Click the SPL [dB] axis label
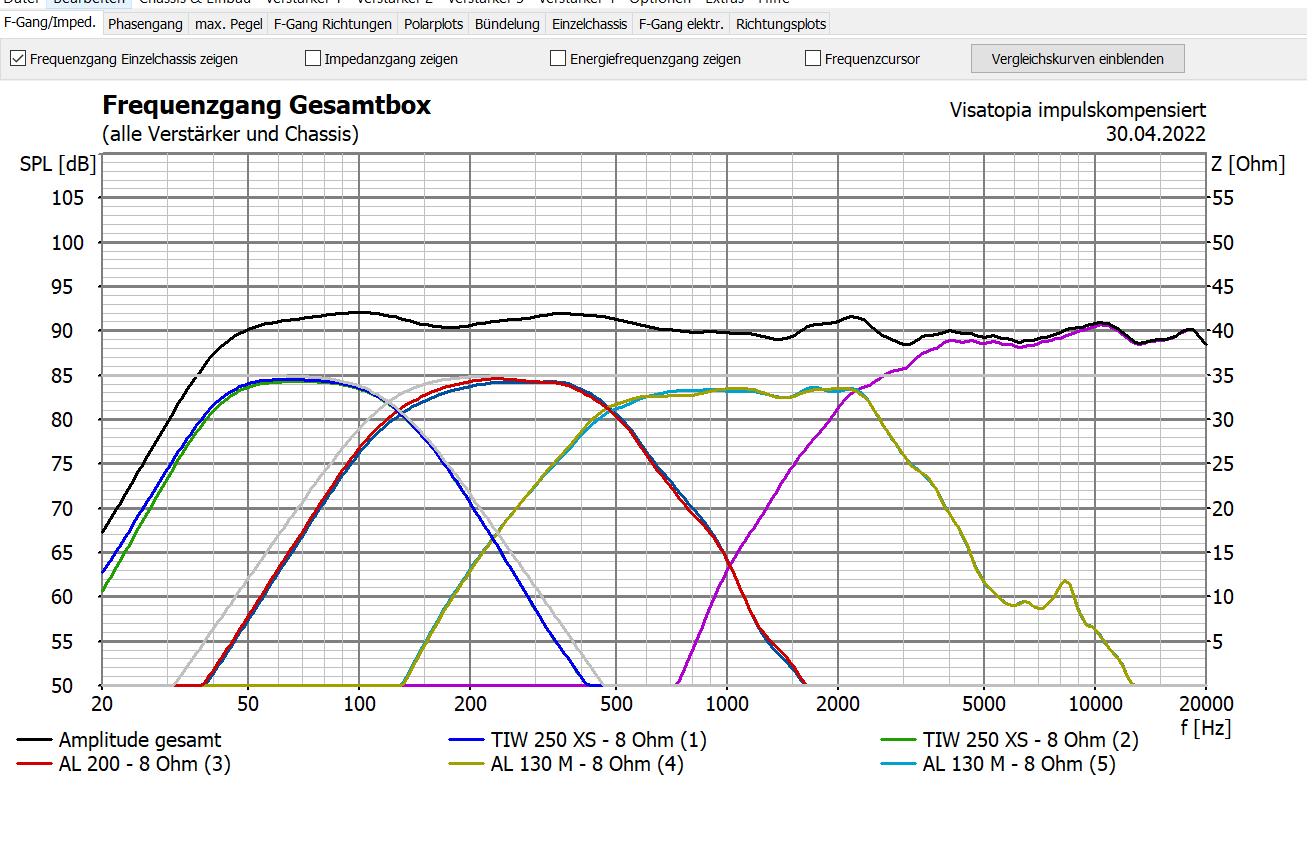This screenshot has height=860, width=1312. click(58, 165)
